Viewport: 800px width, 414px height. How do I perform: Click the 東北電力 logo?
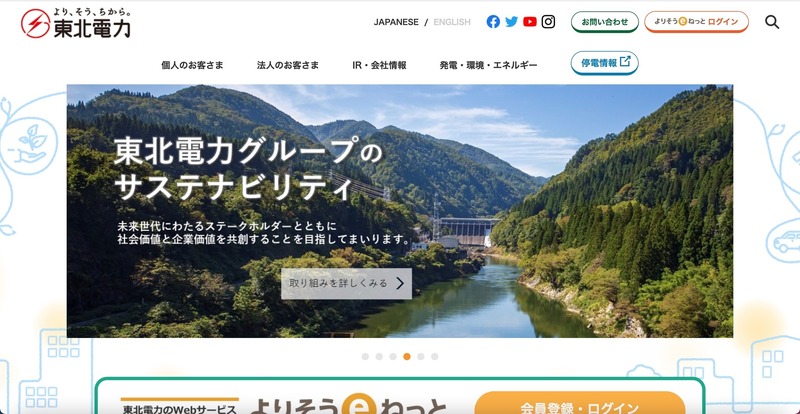(76, 23)
